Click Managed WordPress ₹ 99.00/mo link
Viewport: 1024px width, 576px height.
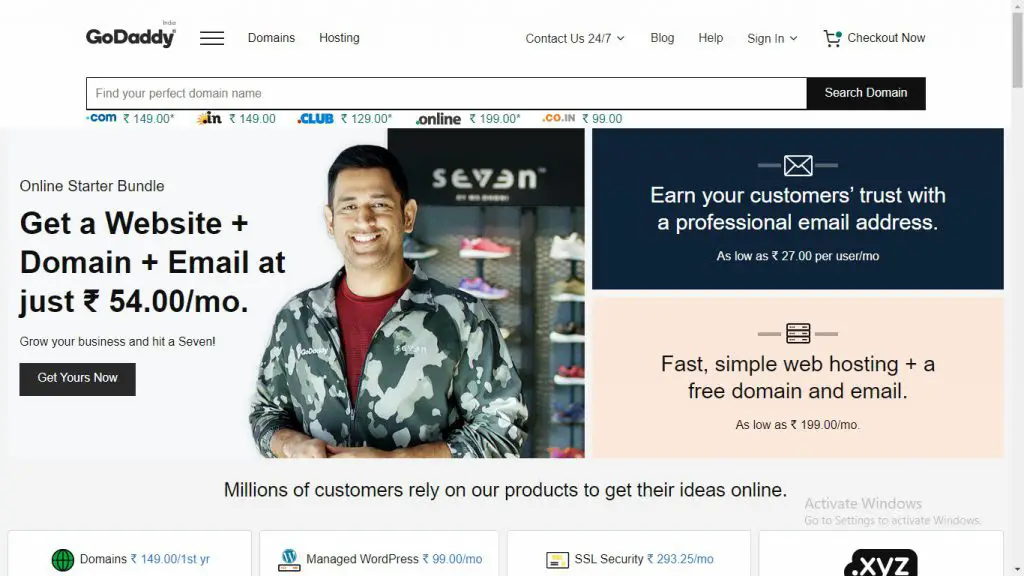(394, 559)
